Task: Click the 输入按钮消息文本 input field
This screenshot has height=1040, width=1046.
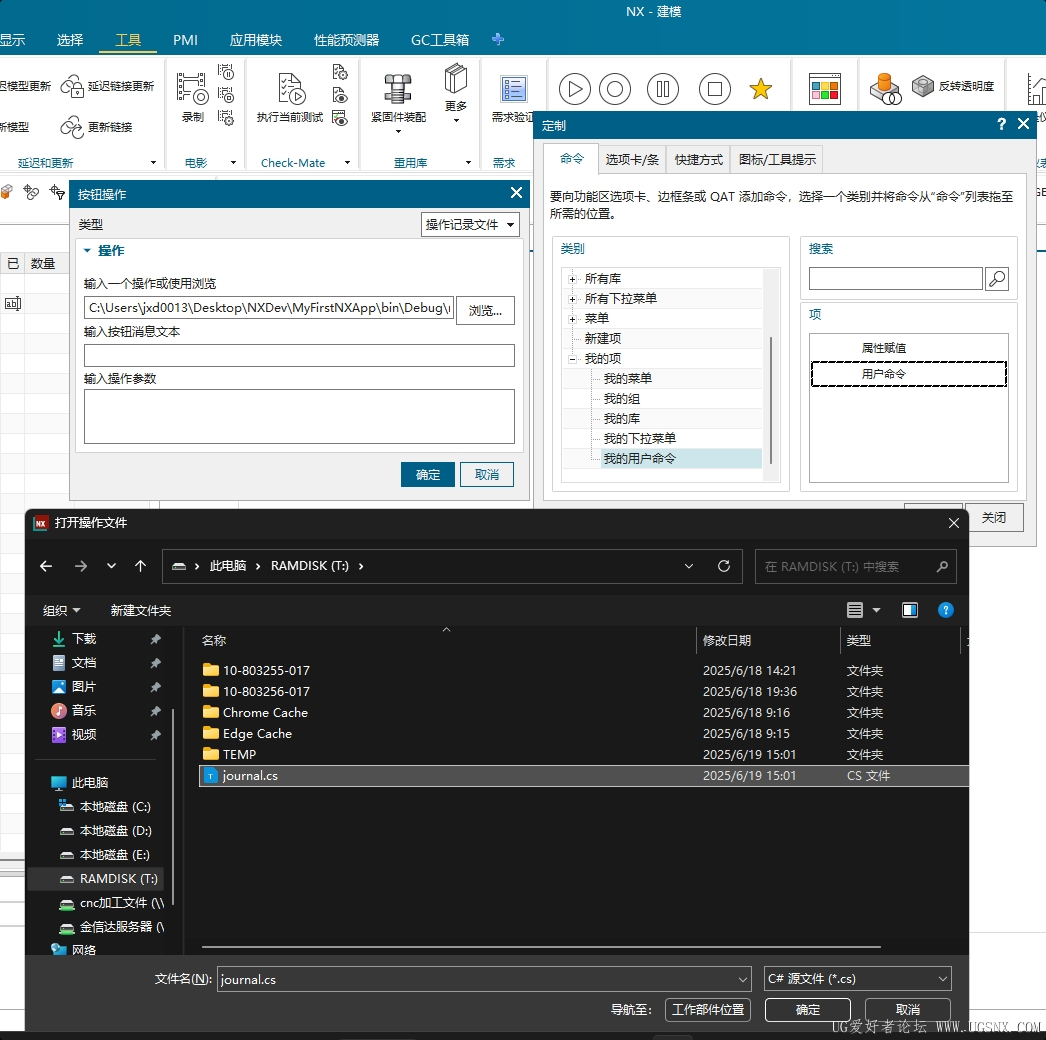Action: [299, 356]
